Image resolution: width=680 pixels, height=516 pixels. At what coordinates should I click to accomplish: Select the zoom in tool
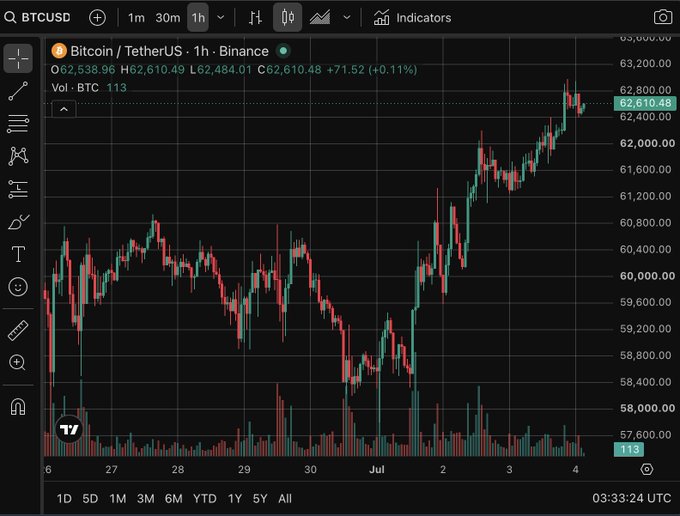pyautogui.click(x=18, y=363)
